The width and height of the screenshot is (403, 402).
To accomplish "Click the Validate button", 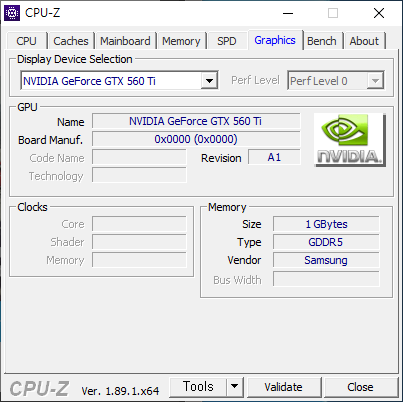I will coord(284,387).
